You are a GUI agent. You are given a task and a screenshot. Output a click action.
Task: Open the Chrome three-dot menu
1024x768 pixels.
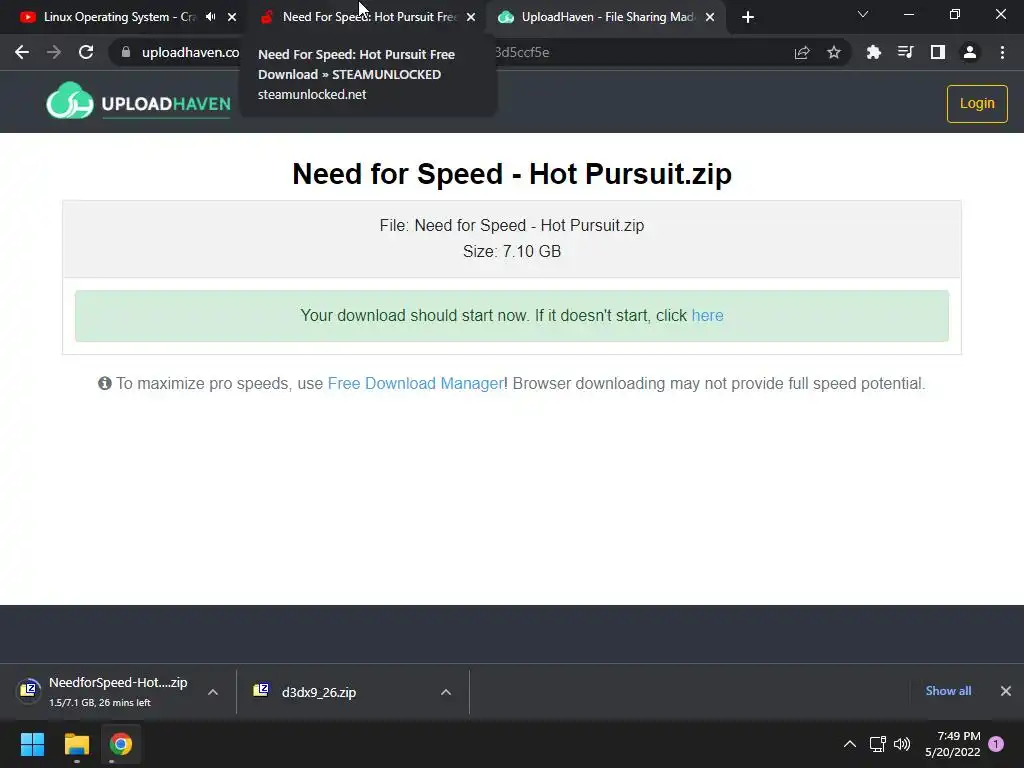(x=1002, y=52)
